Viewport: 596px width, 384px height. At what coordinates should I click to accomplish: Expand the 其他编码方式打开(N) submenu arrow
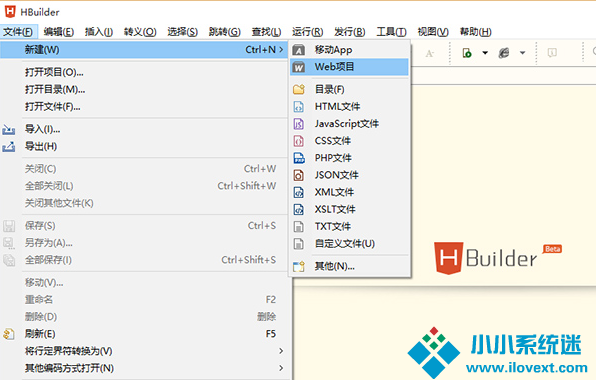pyautogui.click(x=281, y=368)
